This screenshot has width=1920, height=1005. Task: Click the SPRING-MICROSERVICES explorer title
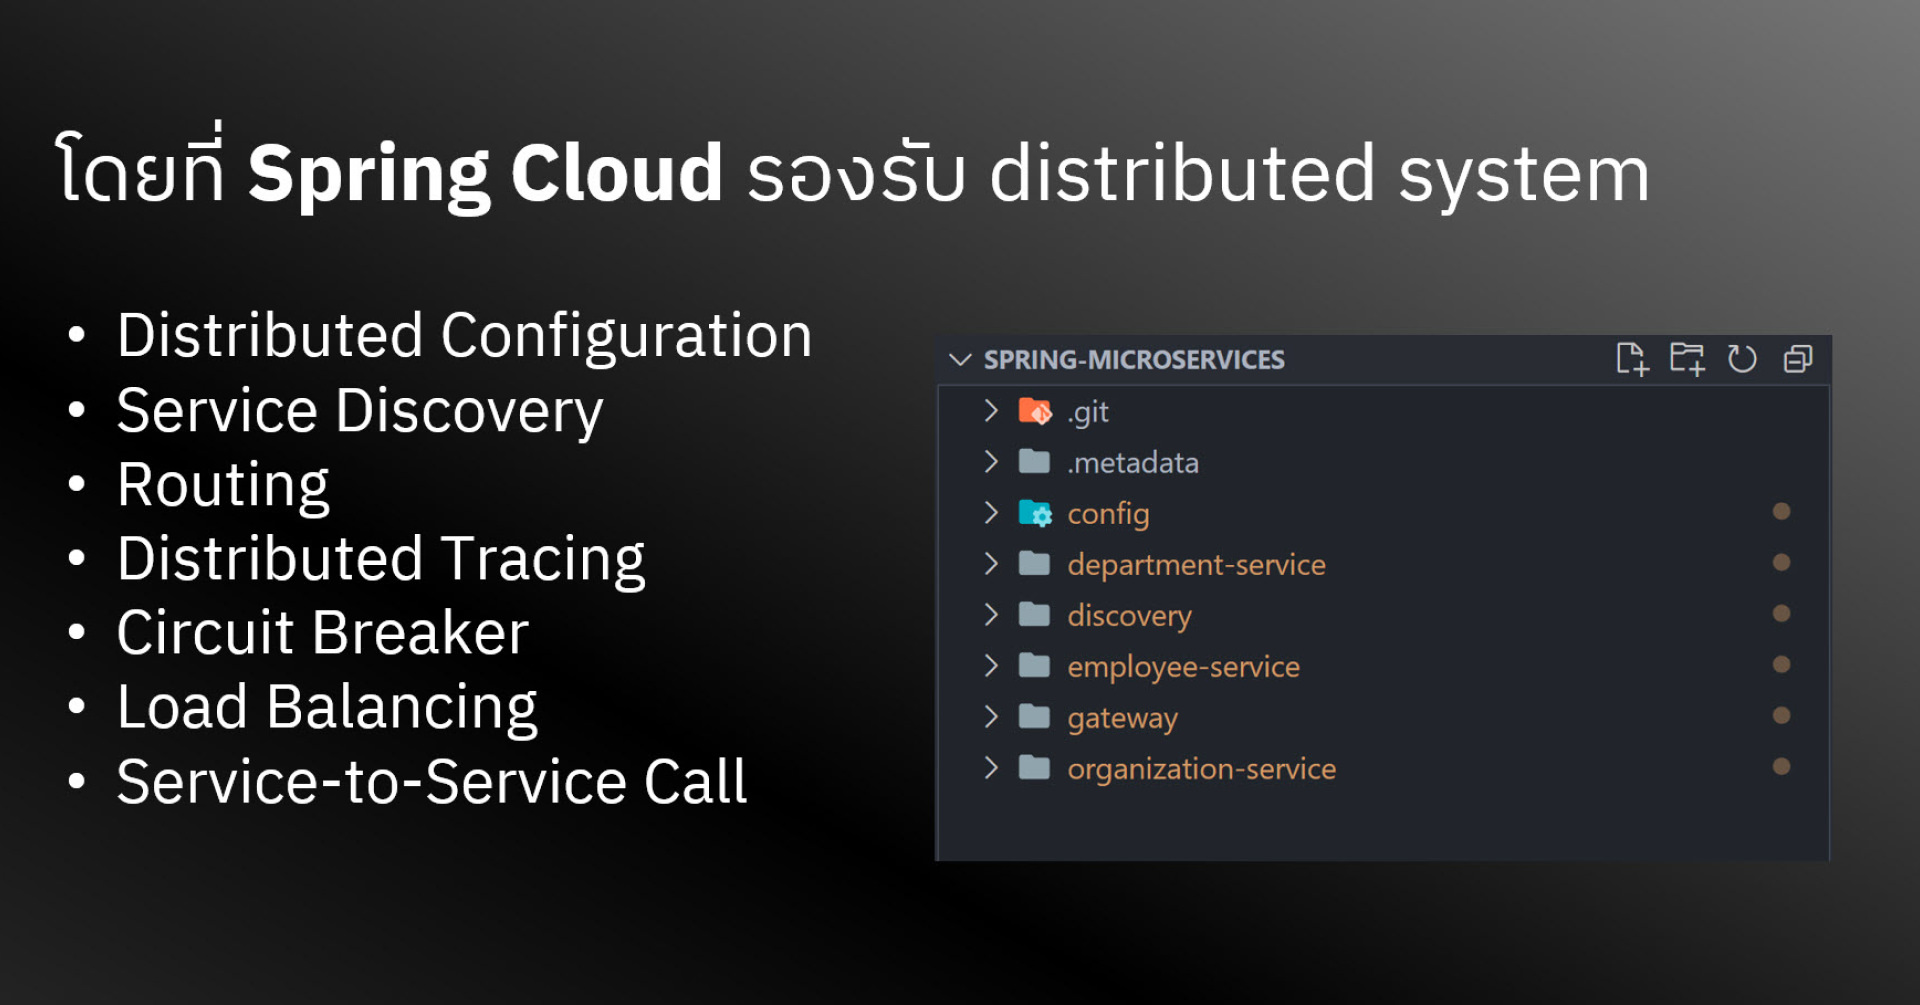point(1134,360)
